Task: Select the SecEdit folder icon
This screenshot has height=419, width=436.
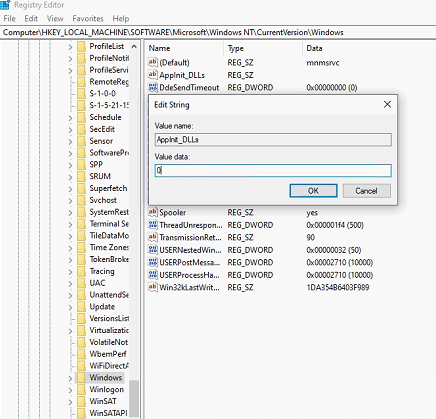Action: [81, 129]
